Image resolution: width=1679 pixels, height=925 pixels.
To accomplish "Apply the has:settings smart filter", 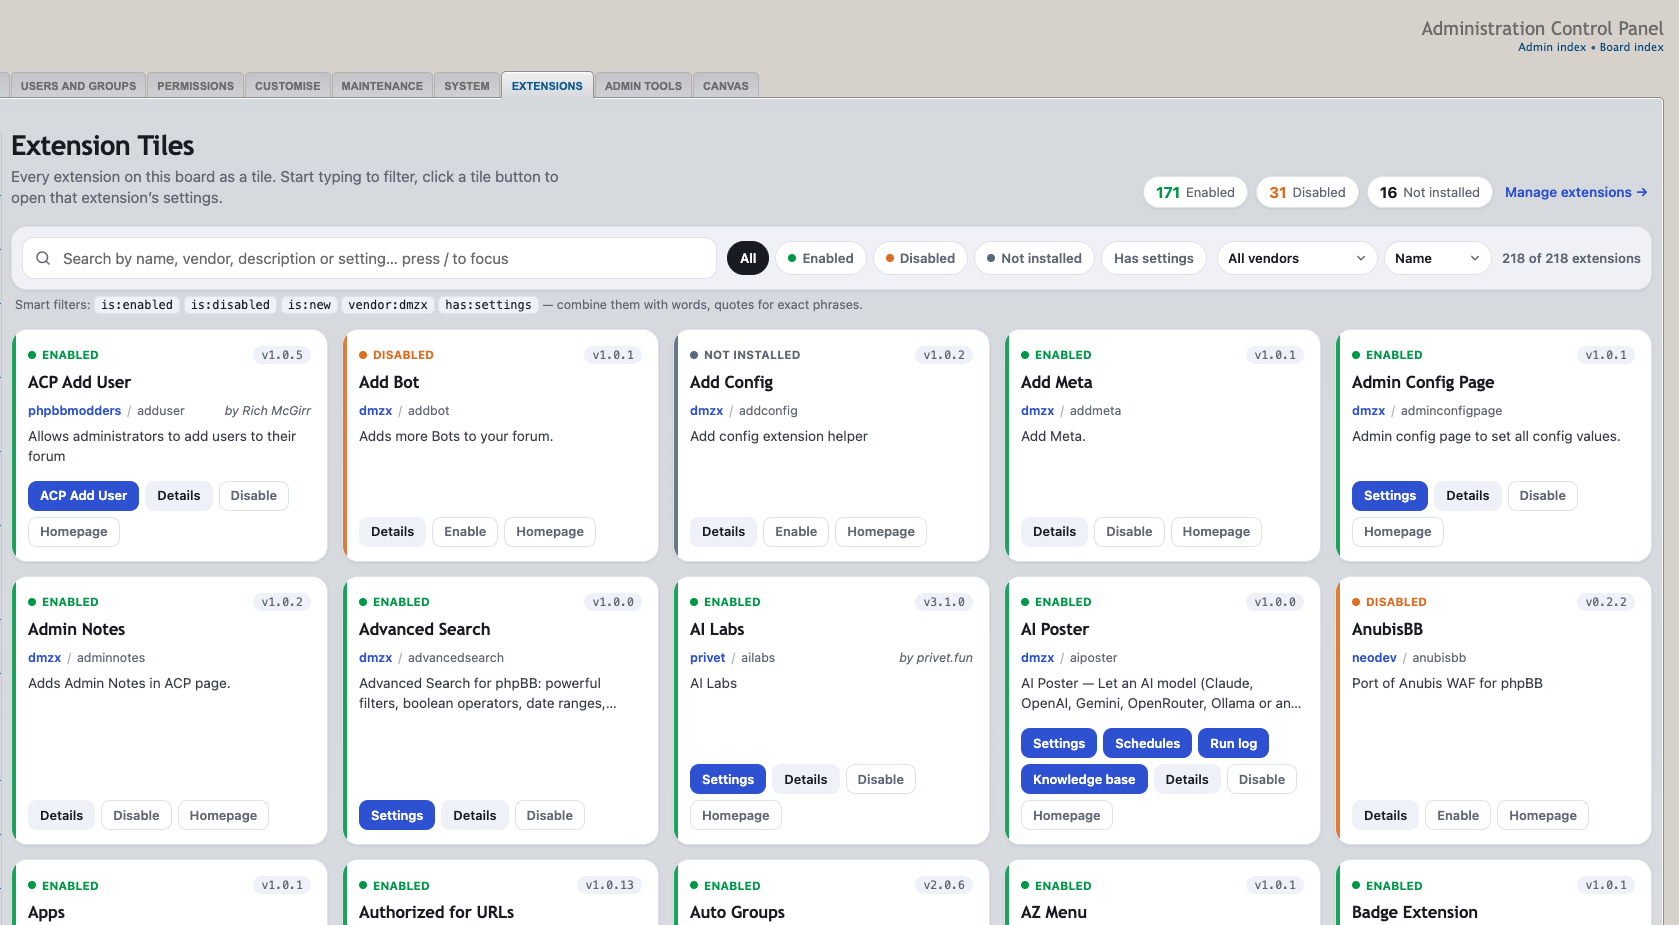I will point(488,305).
